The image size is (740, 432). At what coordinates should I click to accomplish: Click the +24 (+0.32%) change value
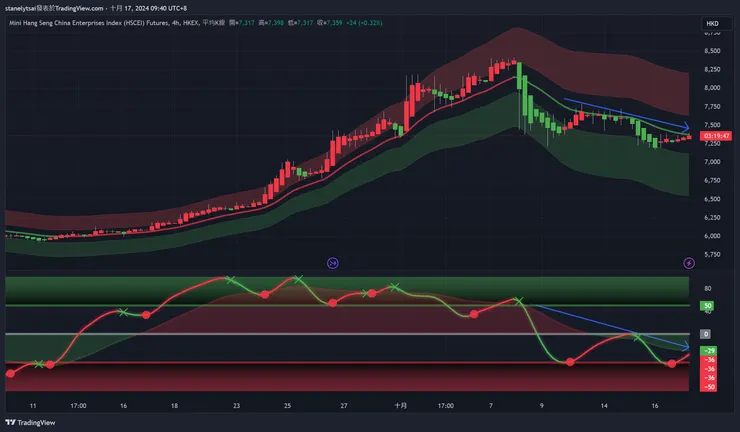[364, 23]
